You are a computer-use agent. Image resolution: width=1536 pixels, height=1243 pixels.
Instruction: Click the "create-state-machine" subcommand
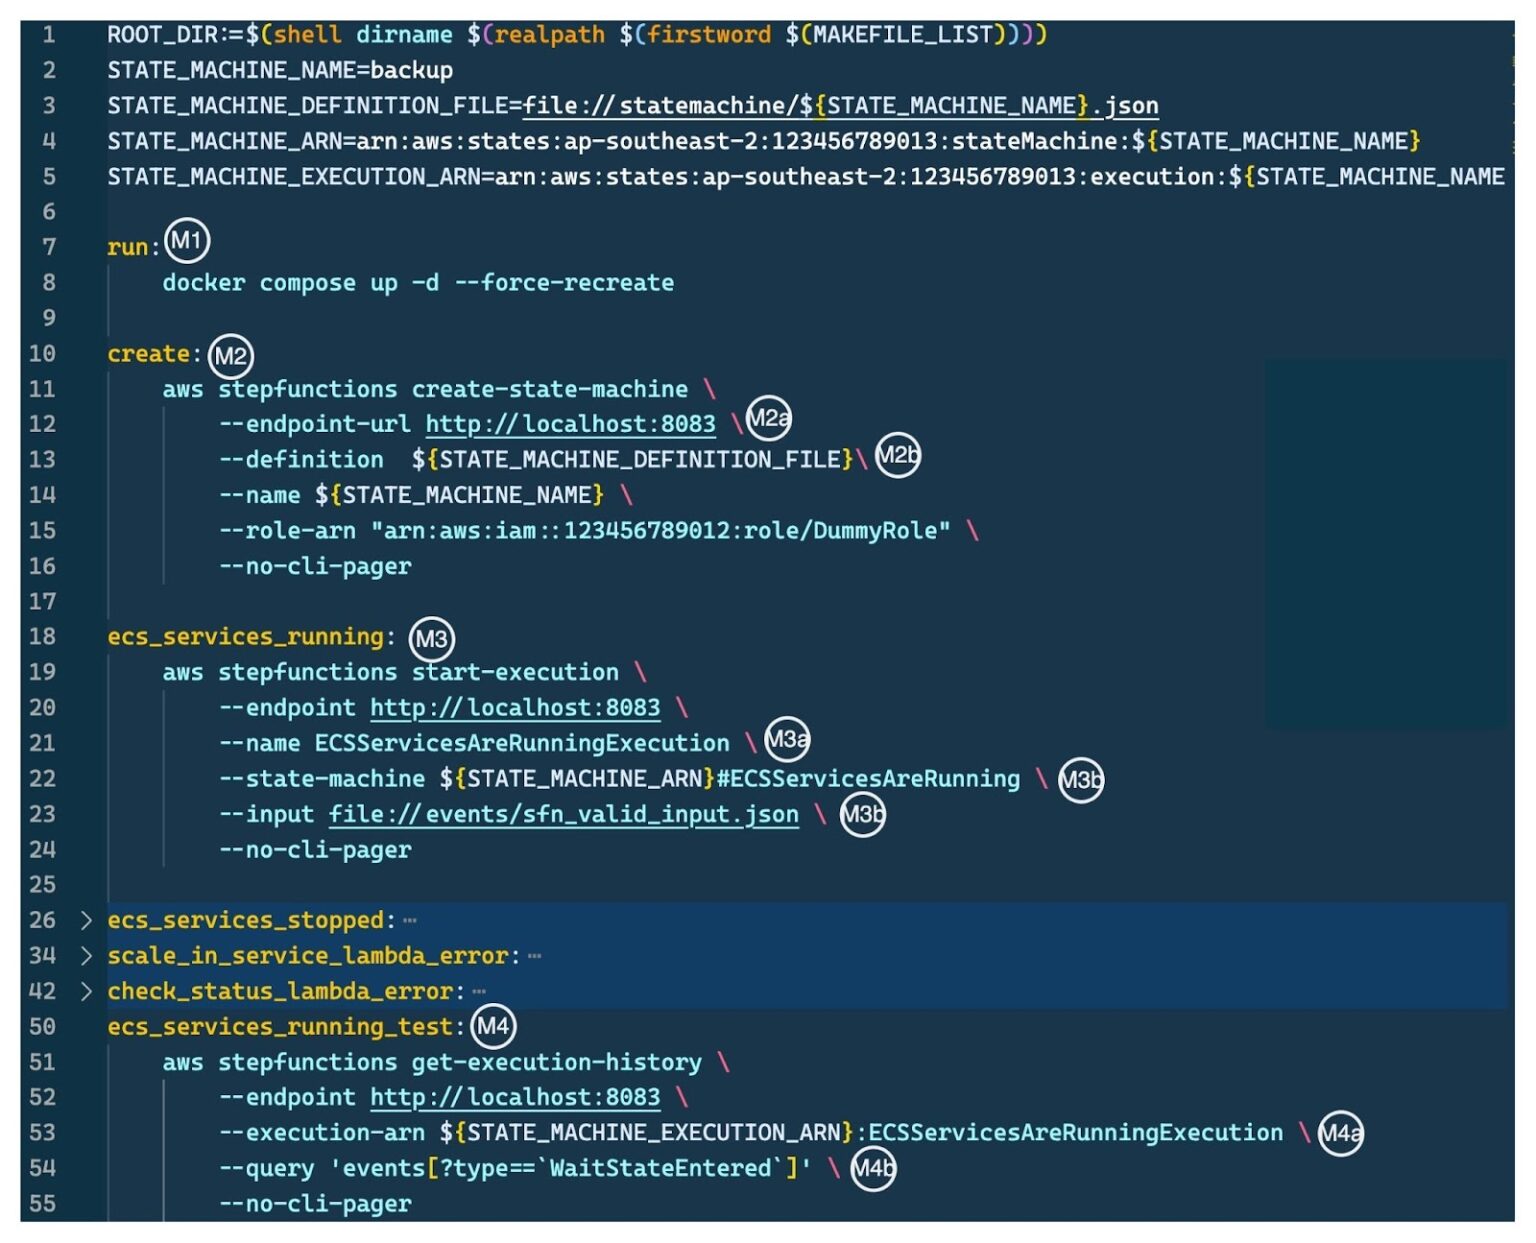tap(550, 389)
